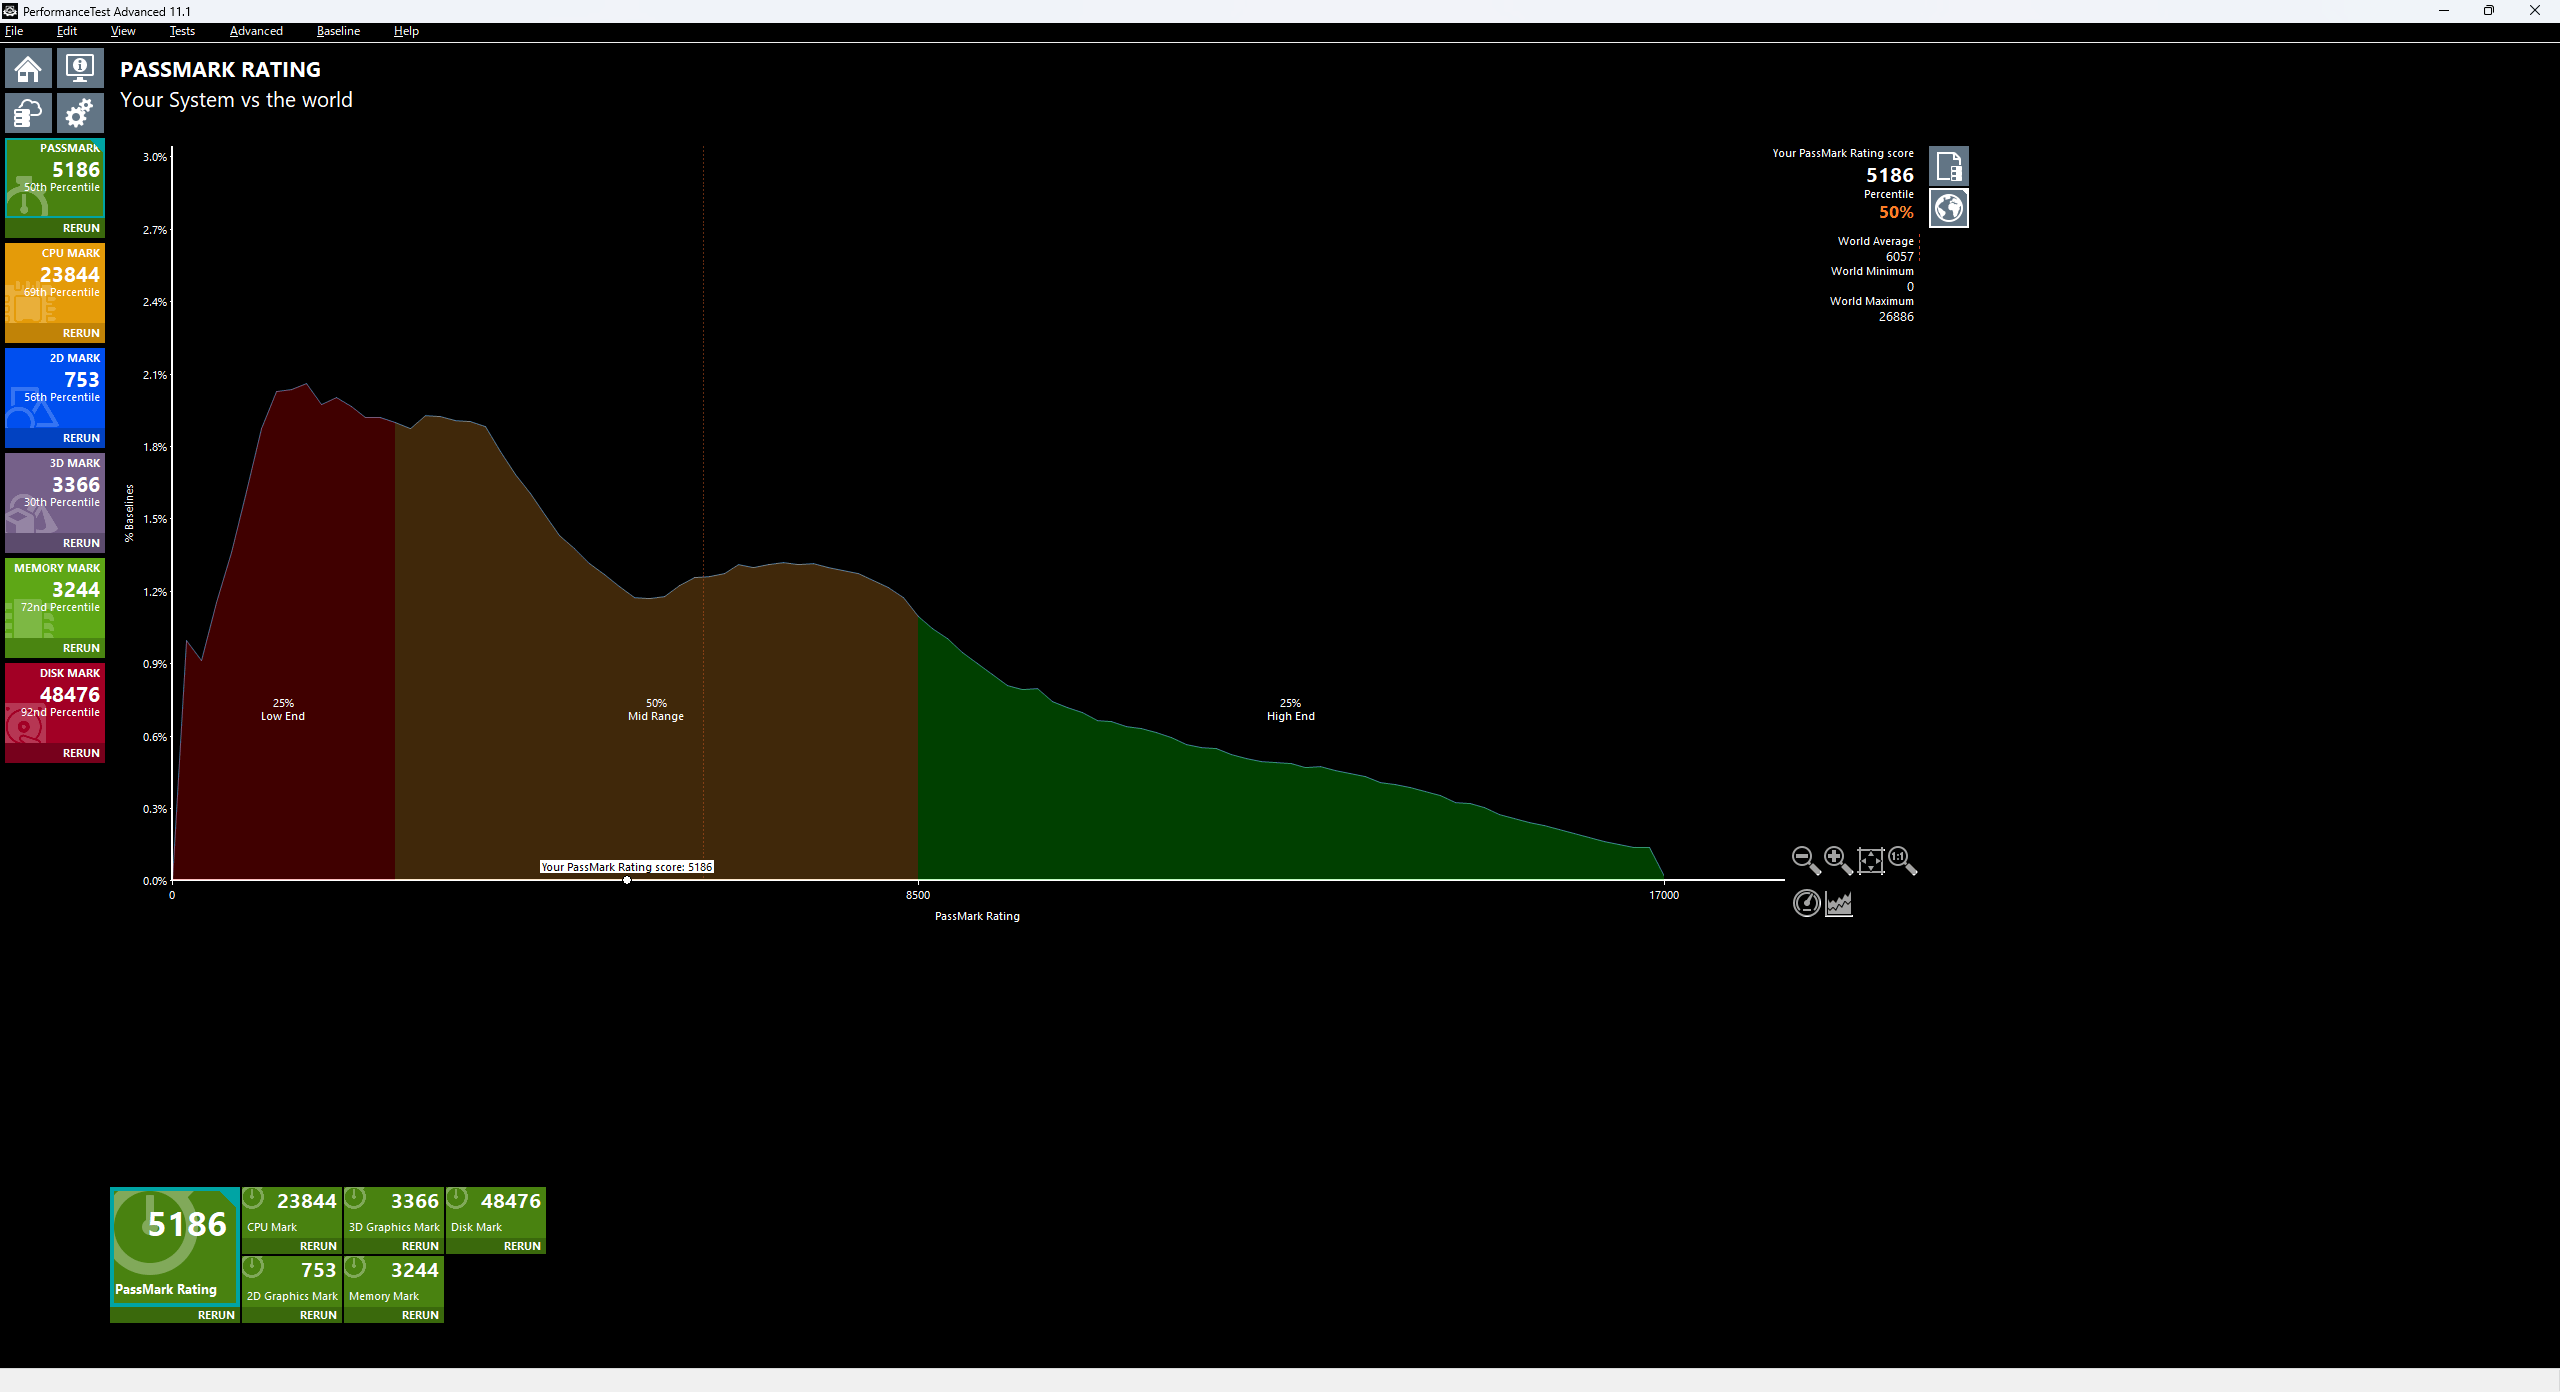The width and height of the screenshot is (2560, 1392).
Task: Click the zoom out magnifier icon
Action: pos(1805,860)
